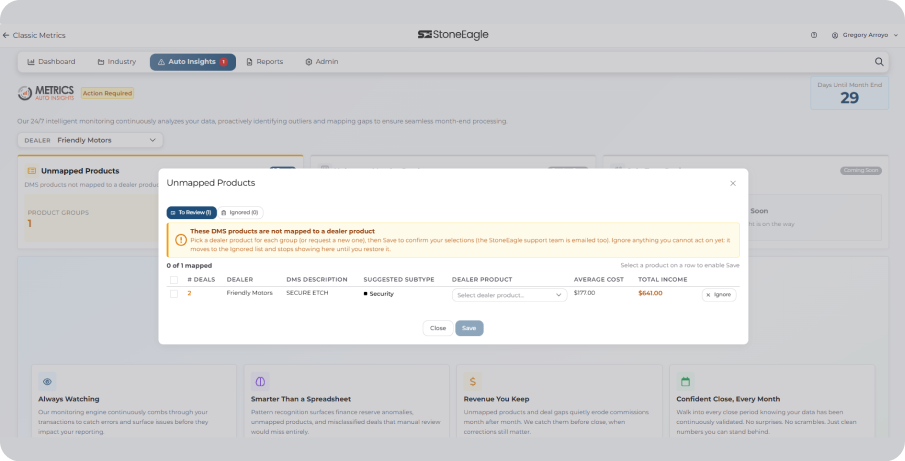Viewport: 905px width, 461px height.
Task: Click the AVERAGE COST column header
Action: click(x=599, y=280)
